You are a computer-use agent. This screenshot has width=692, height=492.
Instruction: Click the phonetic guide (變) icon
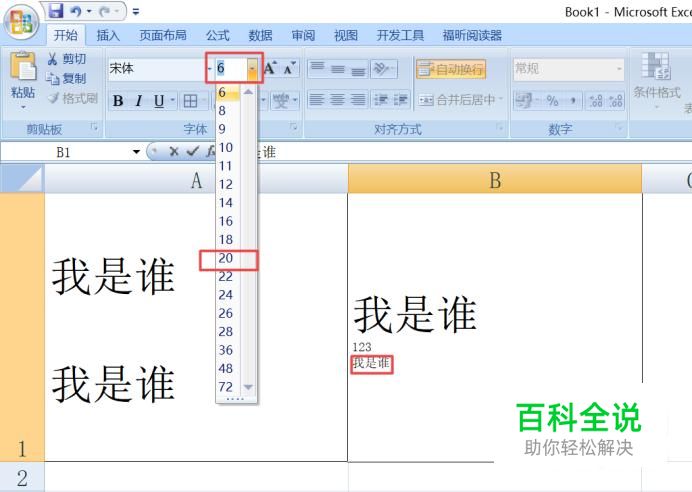point(281,101)
